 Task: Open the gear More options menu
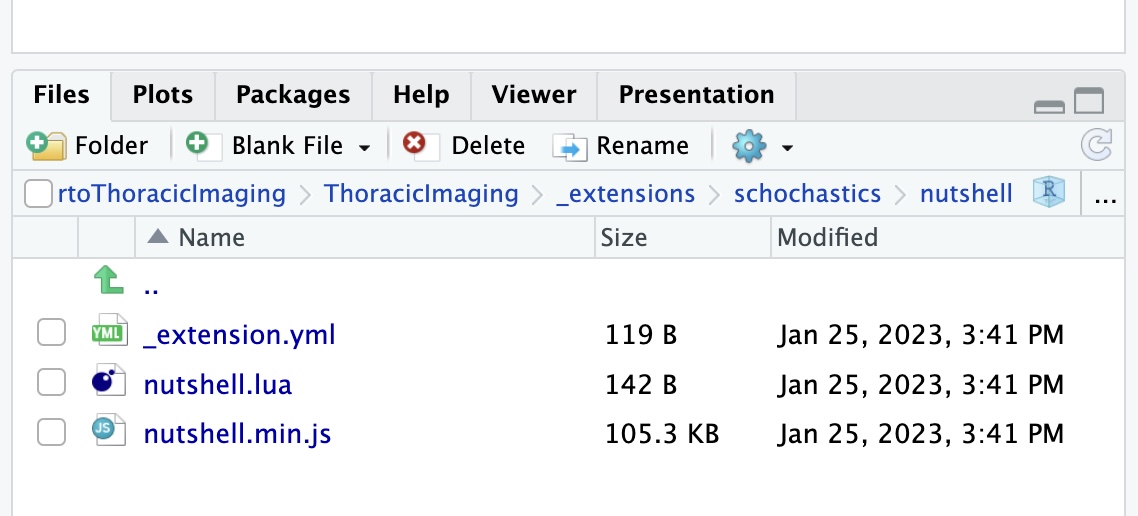[749, 147]
